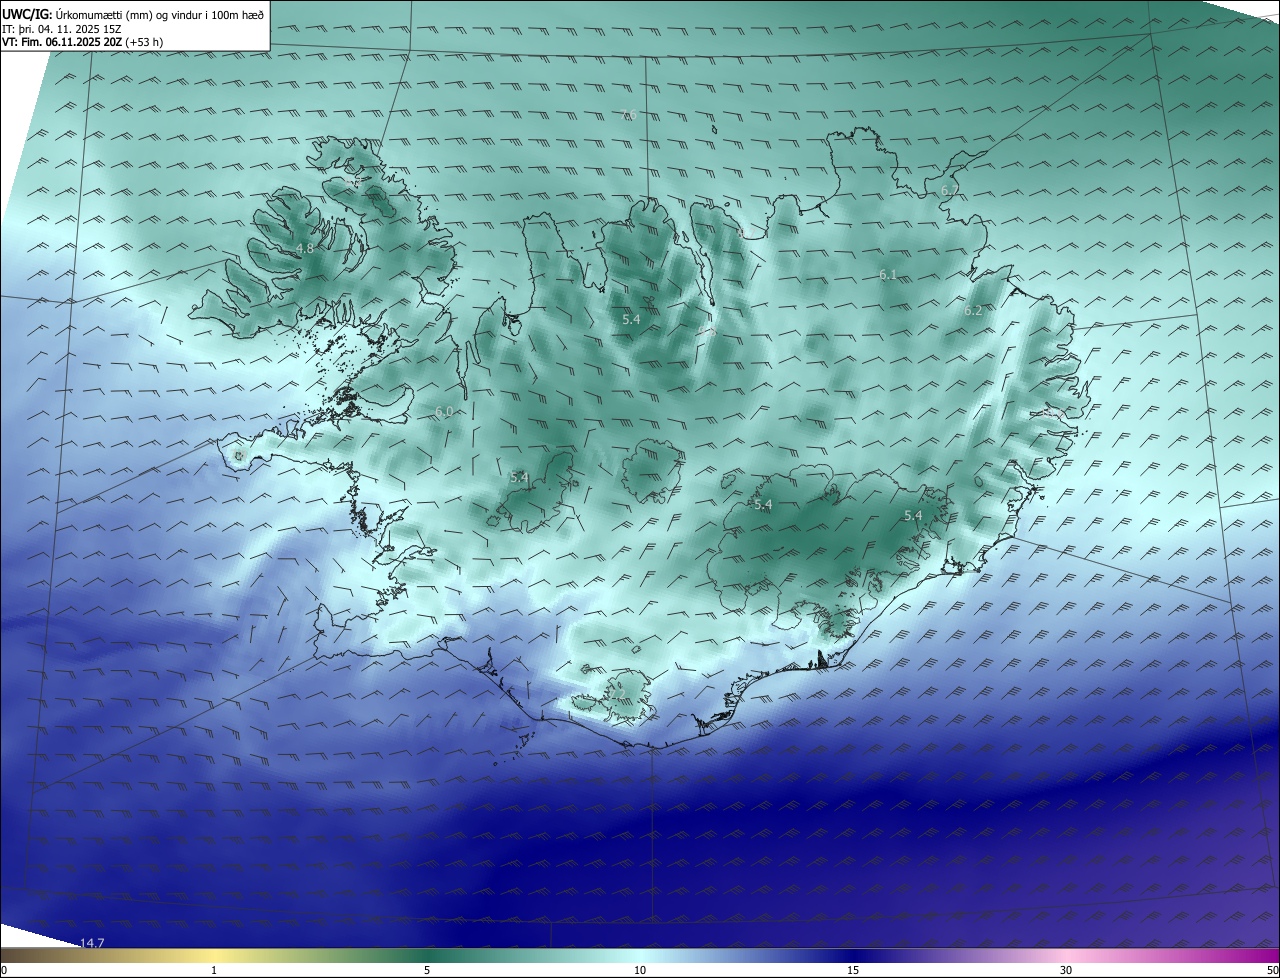Click the 6.0 value label
The width and height of the screenshot is (1280, 978).
pyautogui.click(x=444, y=412)
